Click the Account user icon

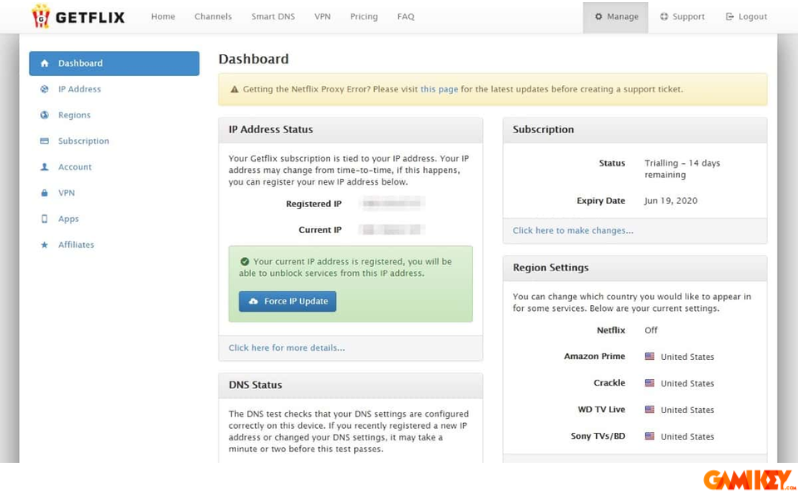pyautogui.click(x=44, y=167)
